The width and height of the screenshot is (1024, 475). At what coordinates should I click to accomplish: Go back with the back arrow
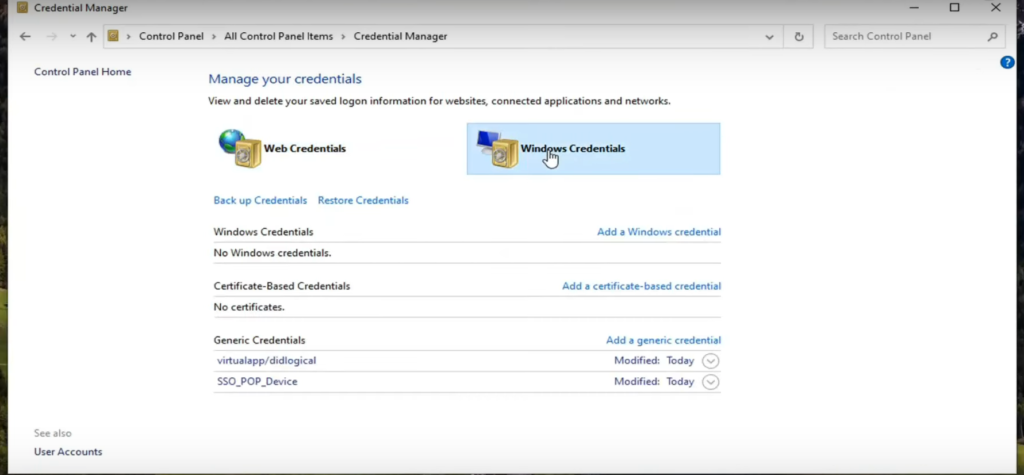click(25, 37)
